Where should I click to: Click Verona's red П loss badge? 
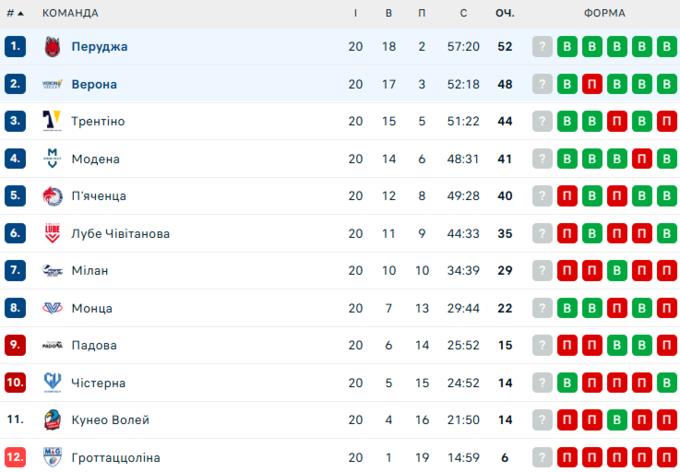click(592, 84)
